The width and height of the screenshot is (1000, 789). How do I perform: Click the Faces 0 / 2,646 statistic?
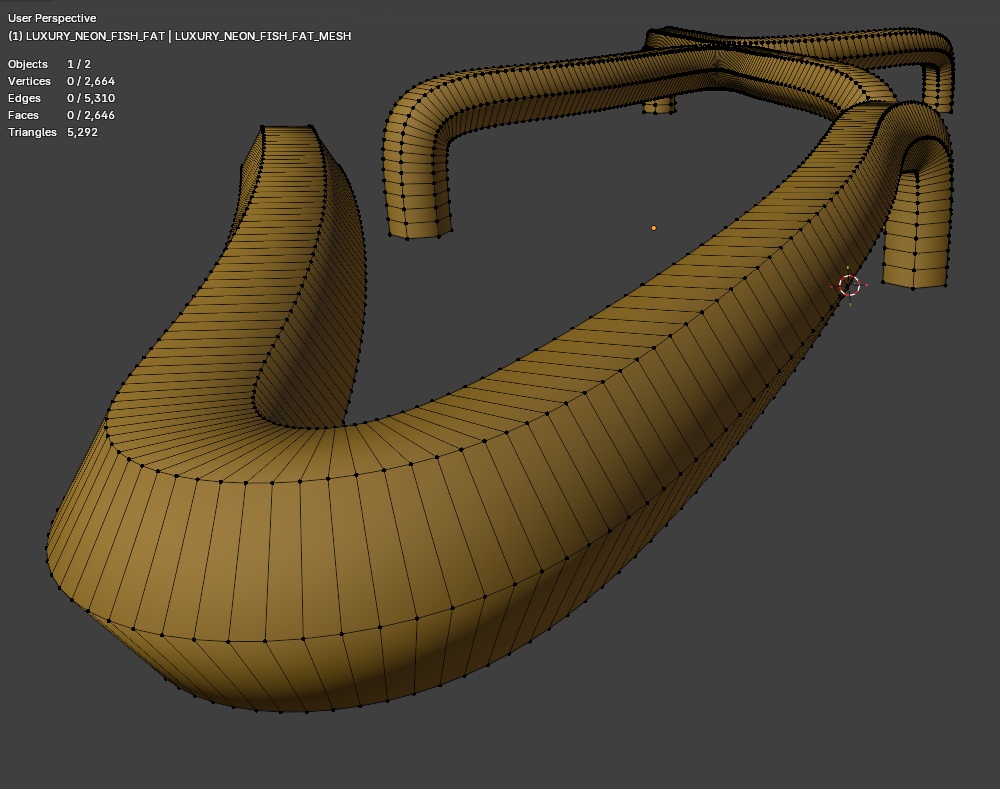click(61, 115)
